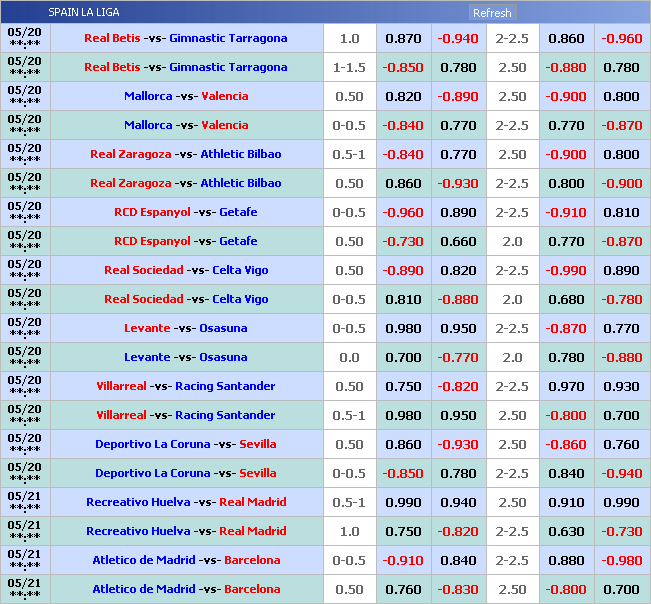Select odds 0.870 for Real Betis match
The image size is (651, 604).
pyautogui.click(x=403, y=39)
